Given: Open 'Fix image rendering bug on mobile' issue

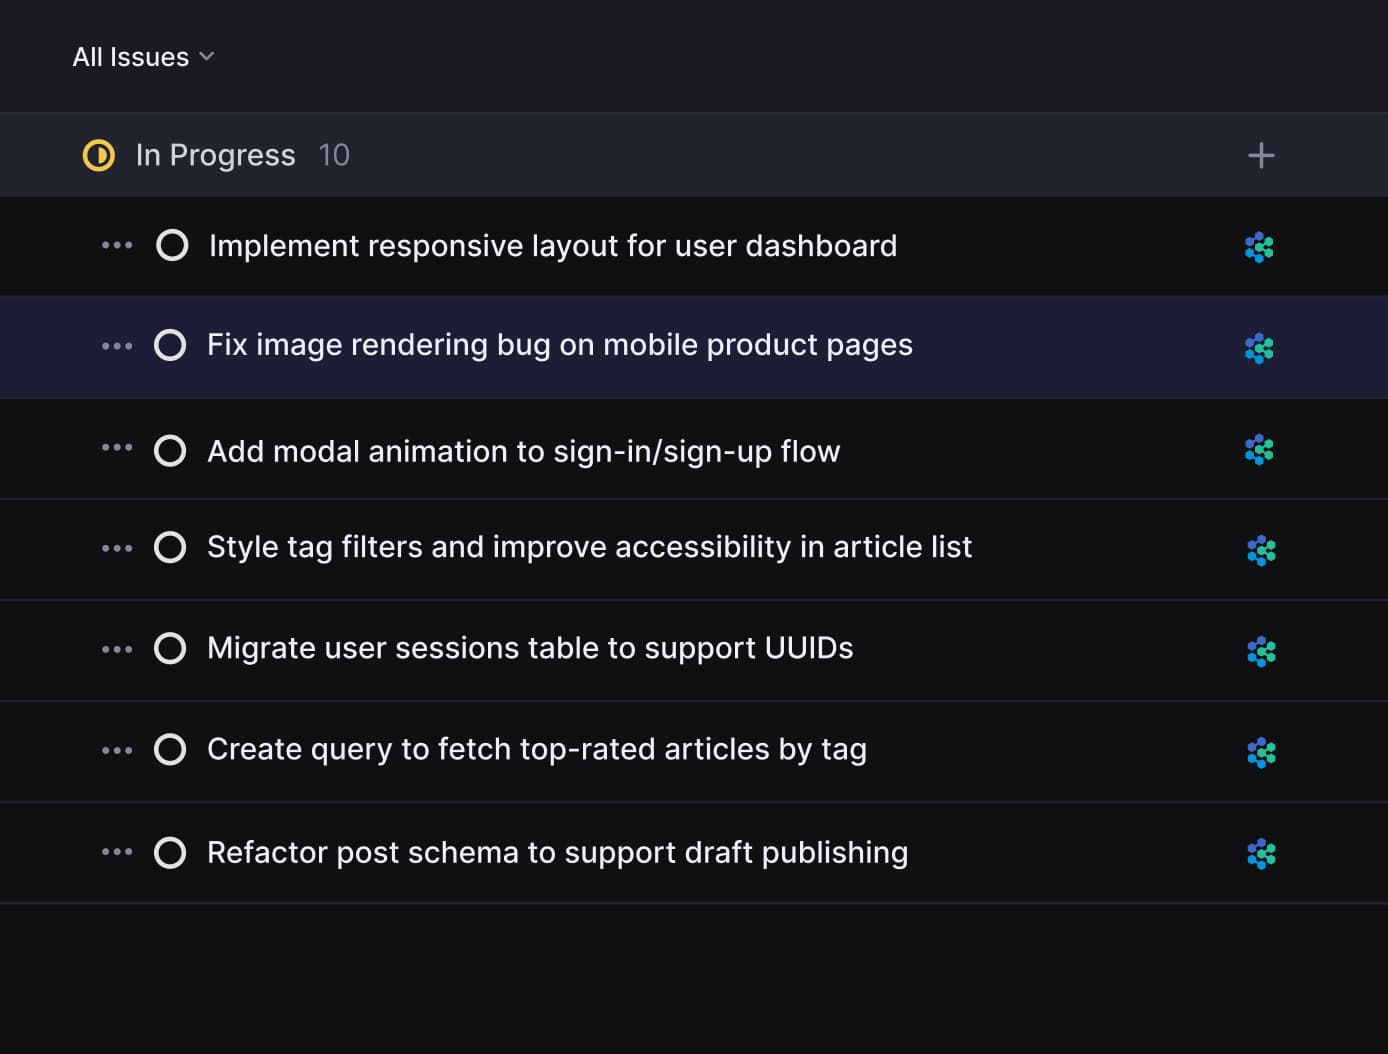Looking at the screenshot, I should (559, 345).
